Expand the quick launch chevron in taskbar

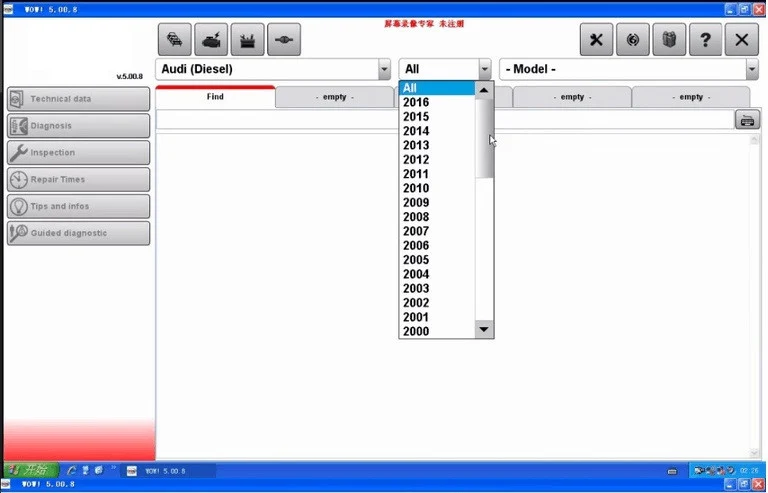coord(113,468)
